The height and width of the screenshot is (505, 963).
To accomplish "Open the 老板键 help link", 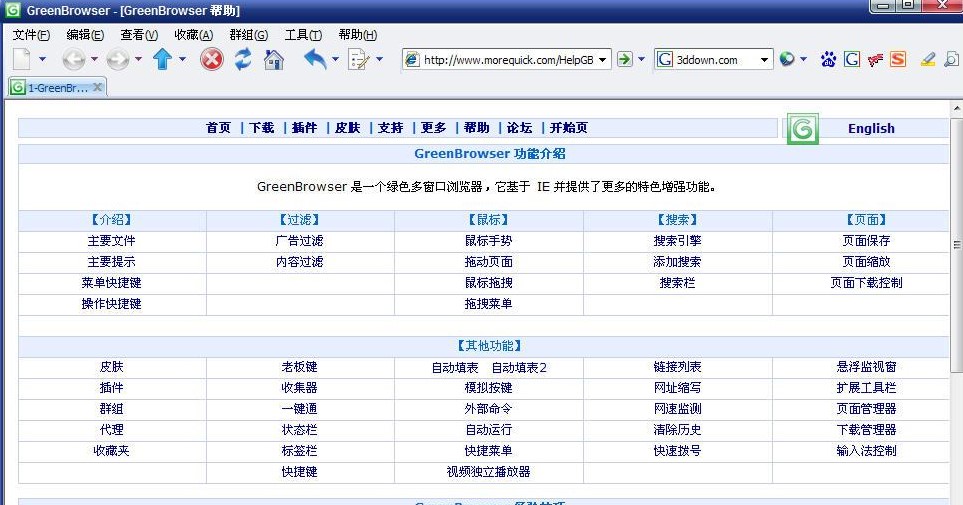I will [x=300, y=367].
